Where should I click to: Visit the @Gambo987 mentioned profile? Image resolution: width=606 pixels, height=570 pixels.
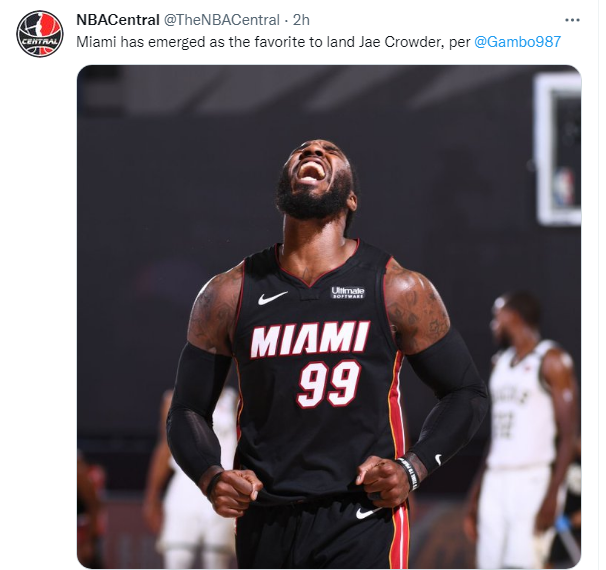coord(517,42)
